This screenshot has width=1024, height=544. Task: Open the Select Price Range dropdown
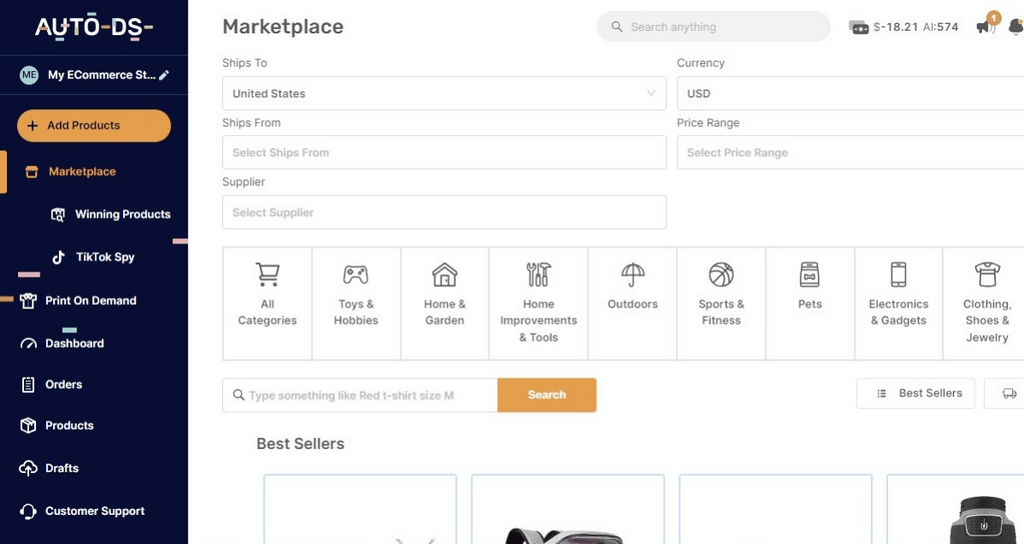[x=850, y=152]
